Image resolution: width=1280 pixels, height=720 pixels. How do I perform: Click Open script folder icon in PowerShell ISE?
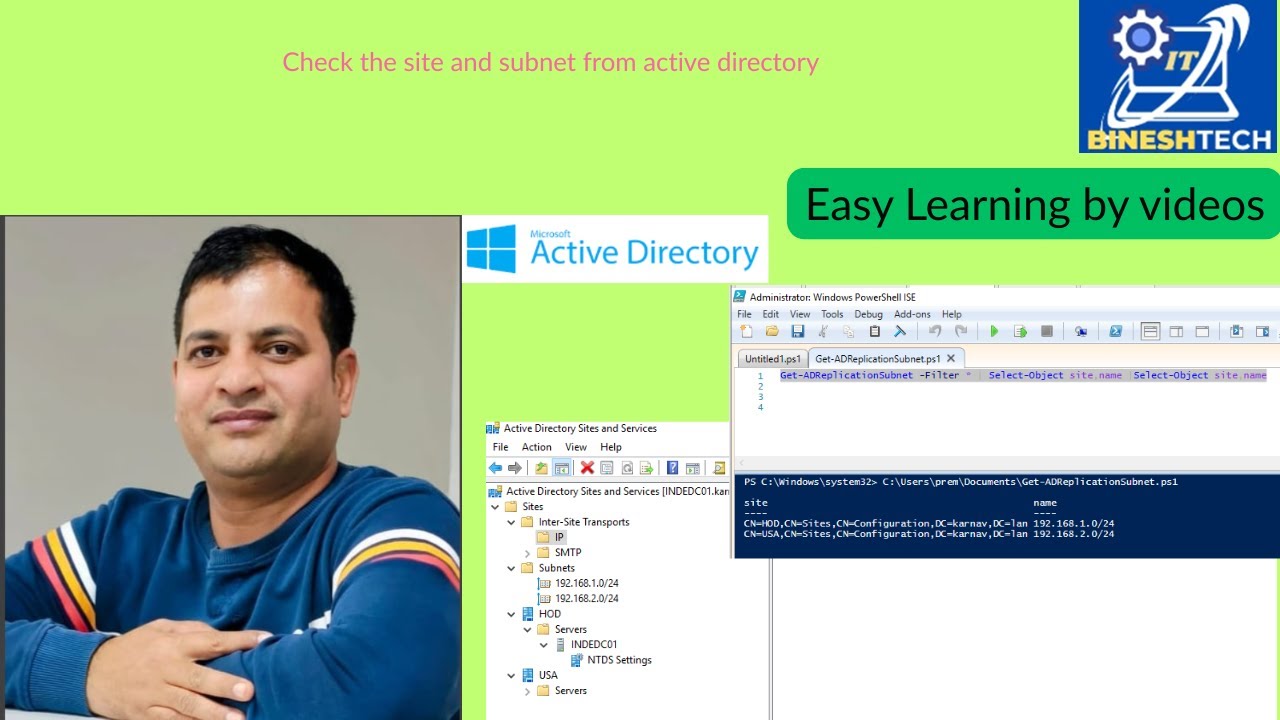[772, 331]
